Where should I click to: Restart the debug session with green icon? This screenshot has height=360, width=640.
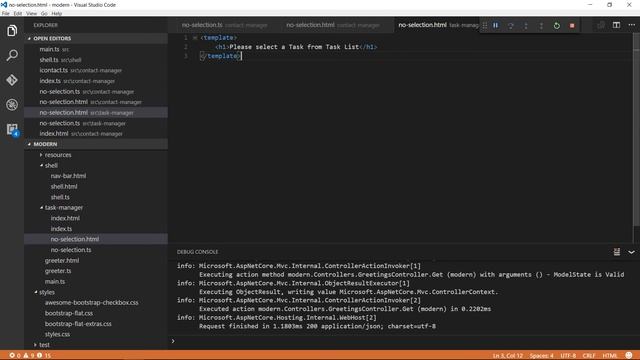pos(557,25)
